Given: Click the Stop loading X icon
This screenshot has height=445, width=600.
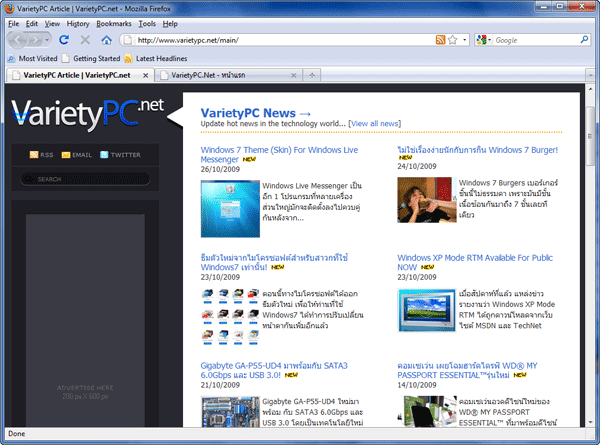Looking at the screenshot, I should pyautogui.click(x=85, y=40).
